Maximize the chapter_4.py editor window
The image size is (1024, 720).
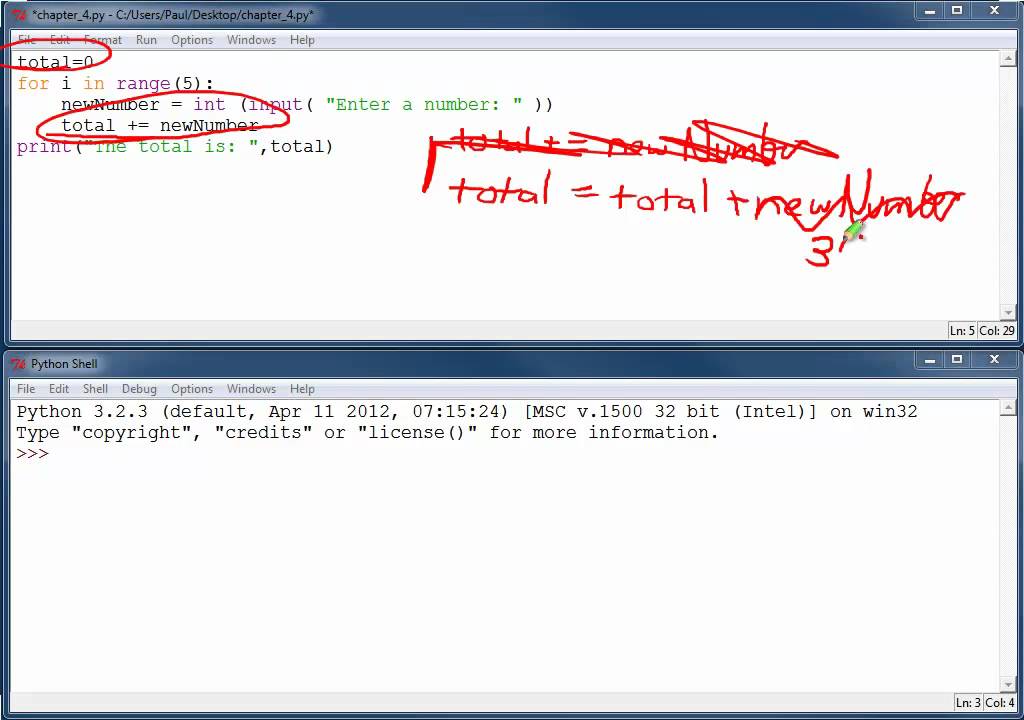pyautogui.click(x=957, y=11)
